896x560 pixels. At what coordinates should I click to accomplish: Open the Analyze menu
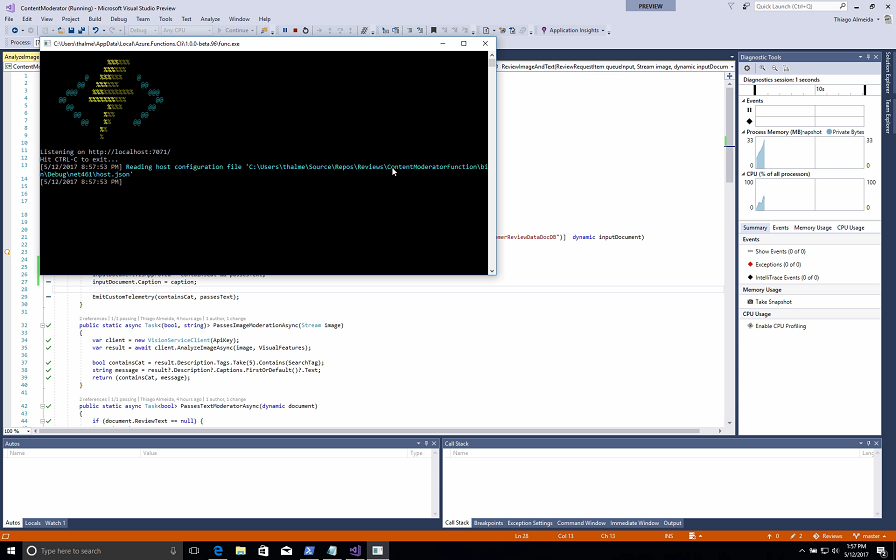210,19
